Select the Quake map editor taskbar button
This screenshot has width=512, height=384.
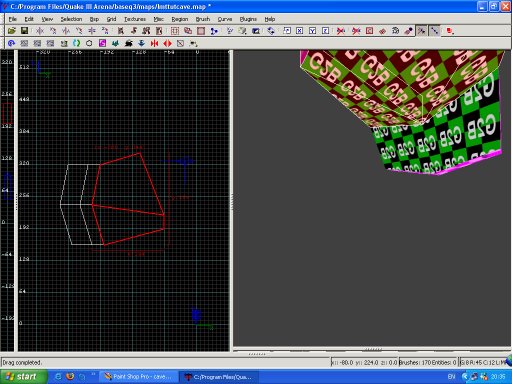219,377
